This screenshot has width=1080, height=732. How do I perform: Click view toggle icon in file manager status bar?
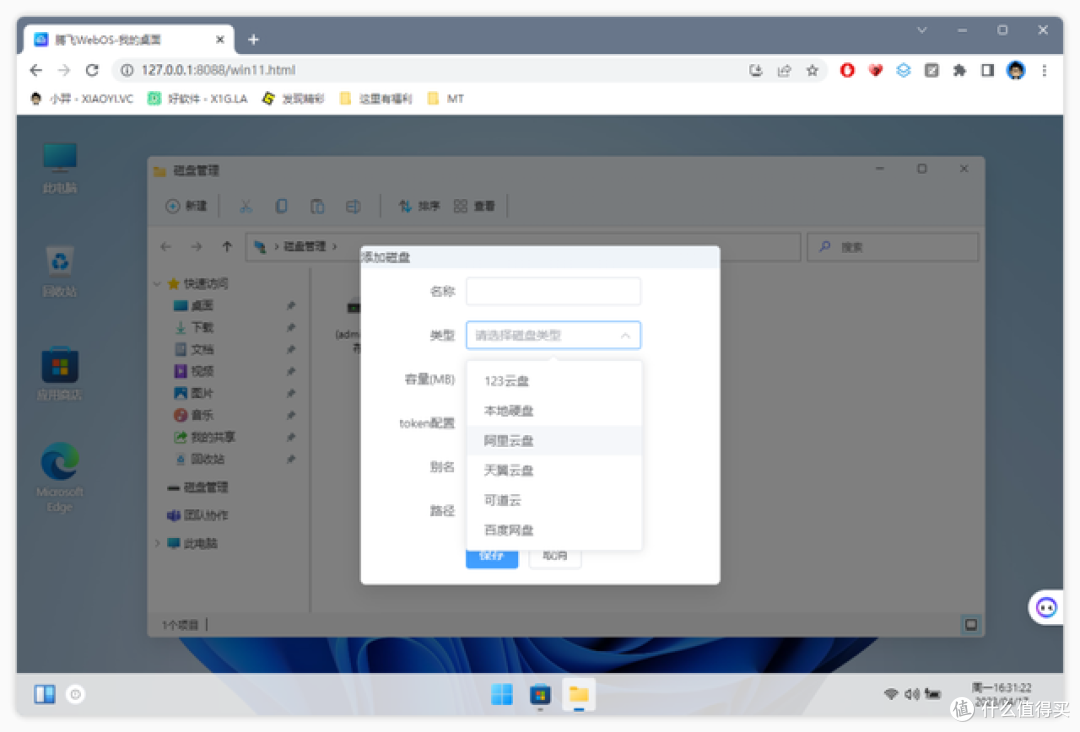click(970, 625)
